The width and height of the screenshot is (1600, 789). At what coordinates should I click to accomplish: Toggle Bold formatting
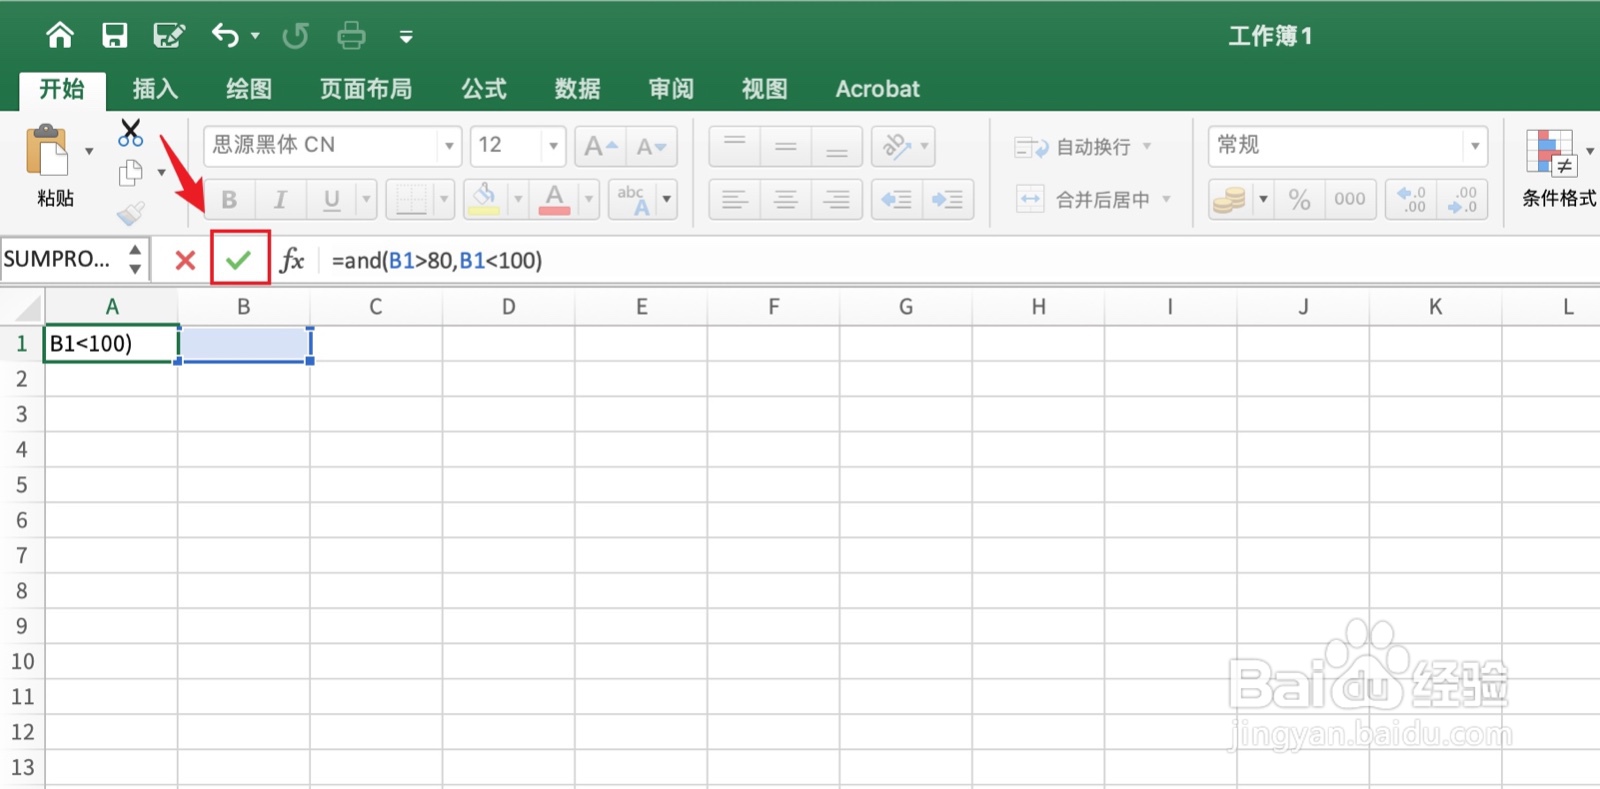[x=229, y=200]
